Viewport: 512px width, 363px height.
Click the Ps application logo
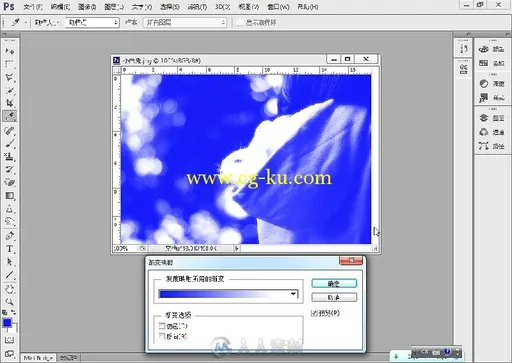(x=9, y=6)
